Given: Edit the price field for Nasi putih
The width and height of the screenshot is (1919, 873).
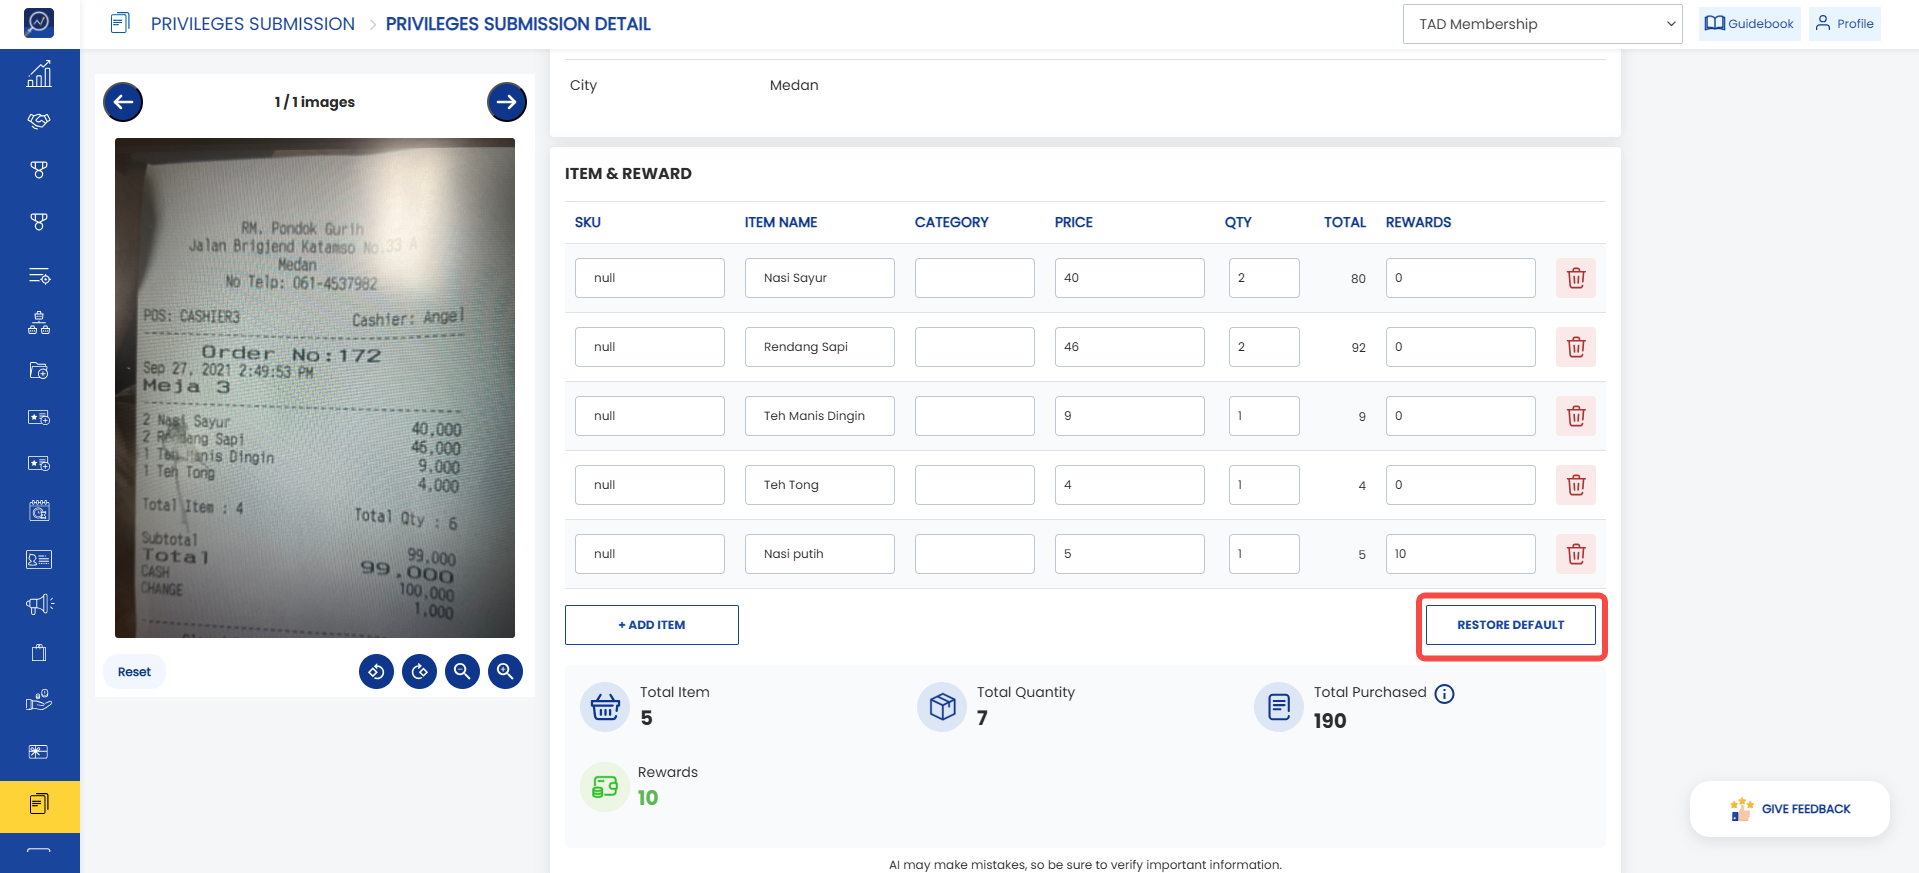Looking at the screenshot, I should (1130, 554).
